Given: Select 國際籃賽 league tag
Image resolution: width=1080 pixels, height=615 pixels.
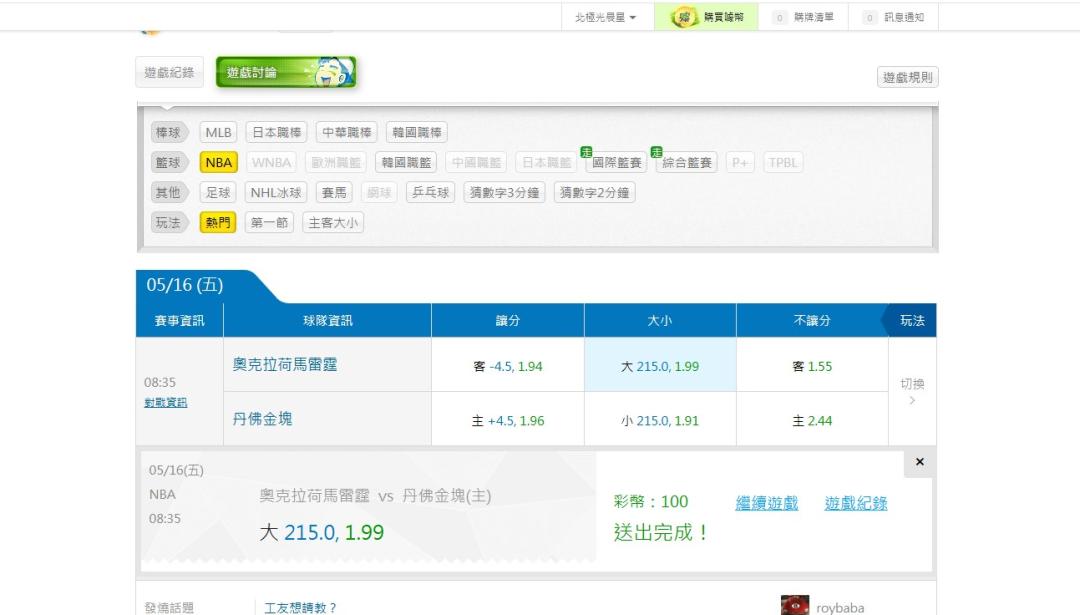Looking at the screenshot, I should 616,163.
